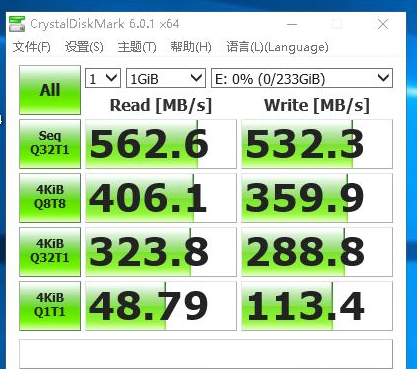
Task: Click the Seq write result 532.3
Action: tap(317, 144)
